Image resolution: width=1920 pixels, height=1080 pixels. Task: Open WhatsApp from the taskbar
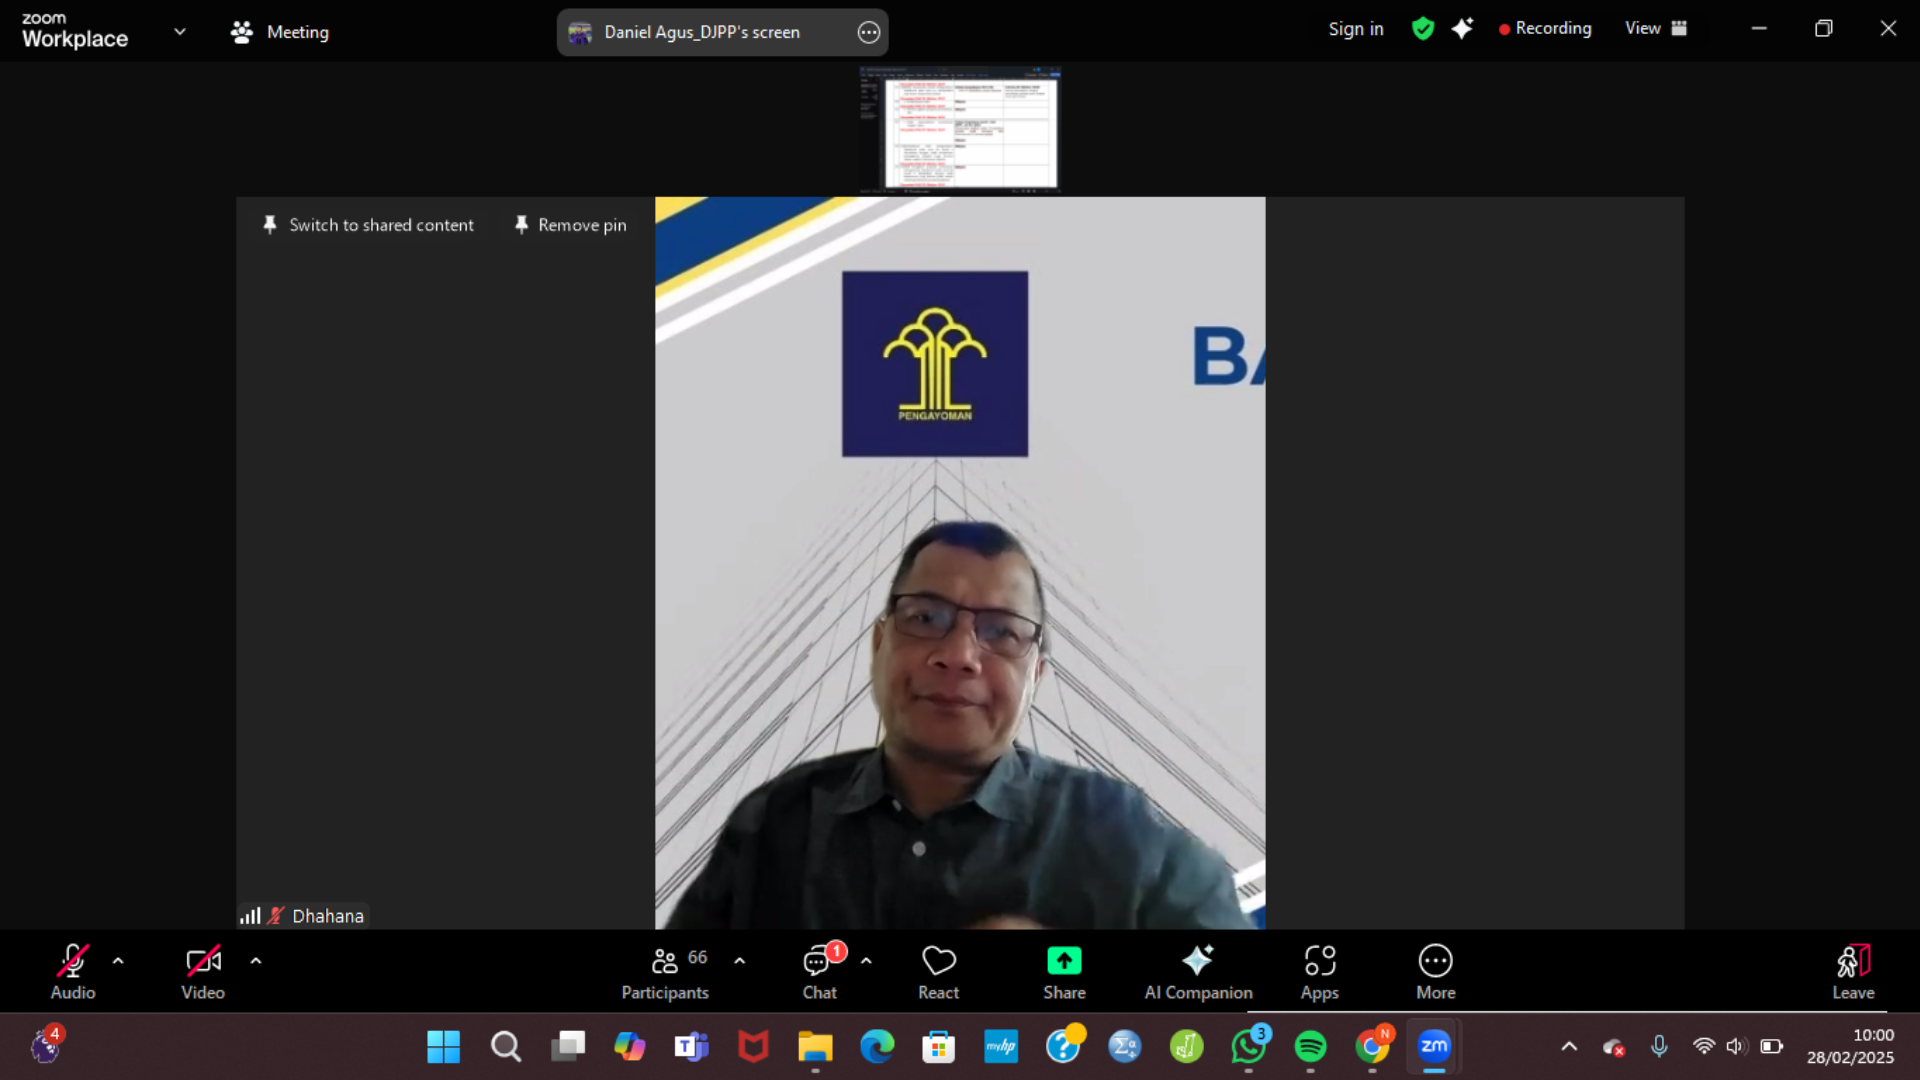1249,1047
